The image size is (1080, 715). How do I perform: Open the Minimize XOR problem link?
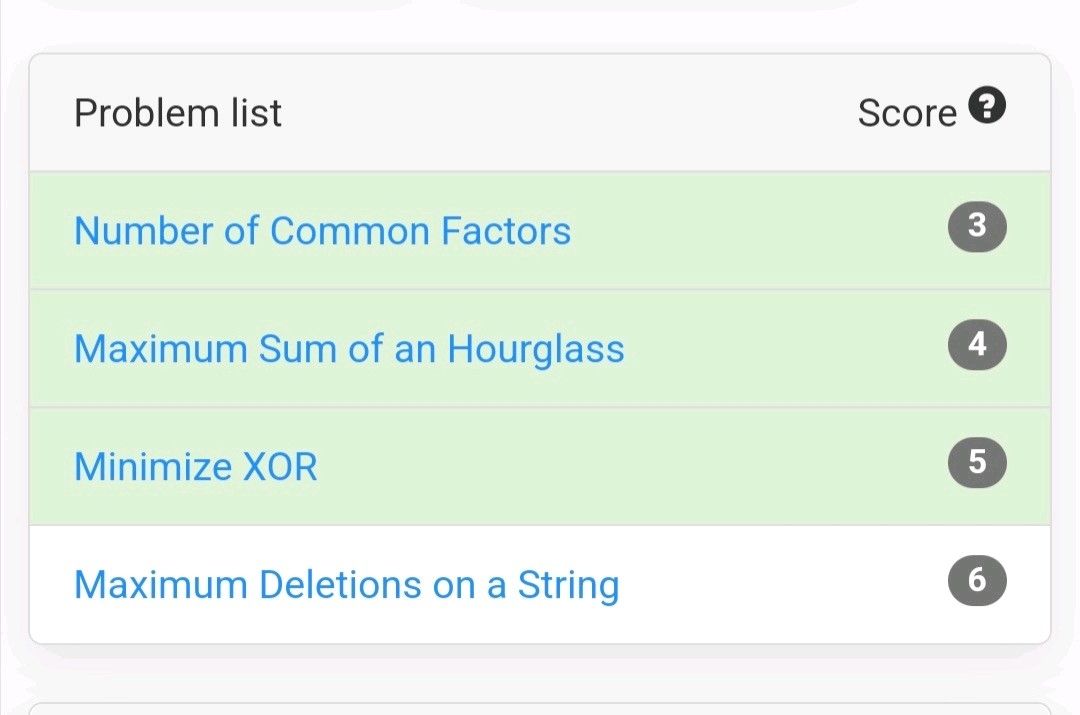pyautogui.click(x=196, y=467)
